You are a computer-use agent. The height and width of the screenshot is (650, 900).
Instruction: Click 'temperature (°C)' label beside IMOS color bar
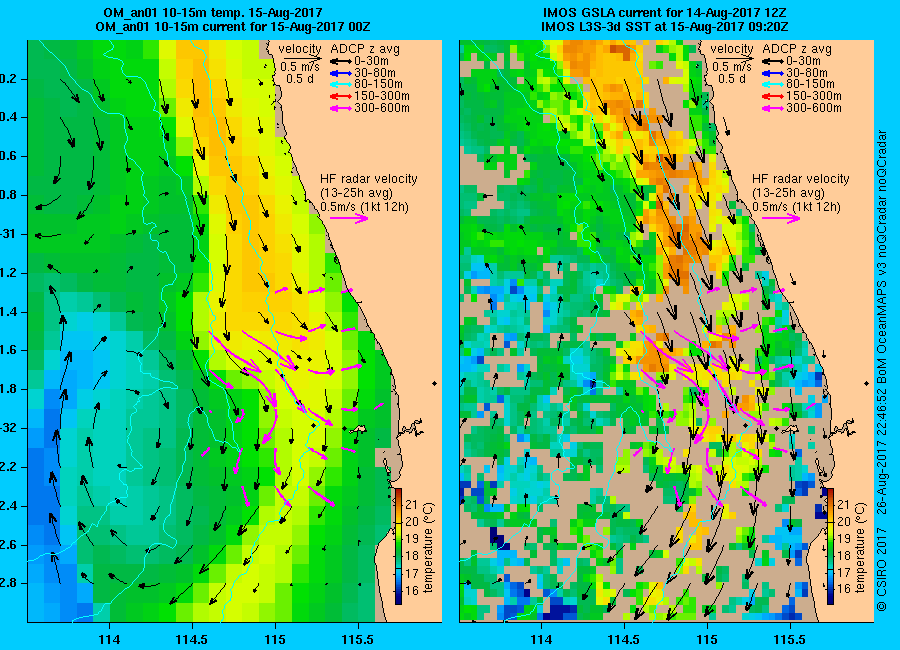click(861, 547)
